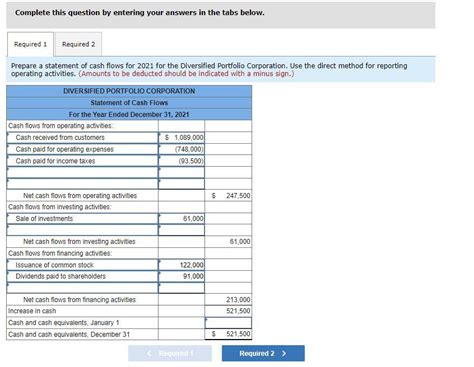Click the empty financing activity row label
Image resolution: width=474 pixels, height=367 pixels.
(x=82, y=288)
